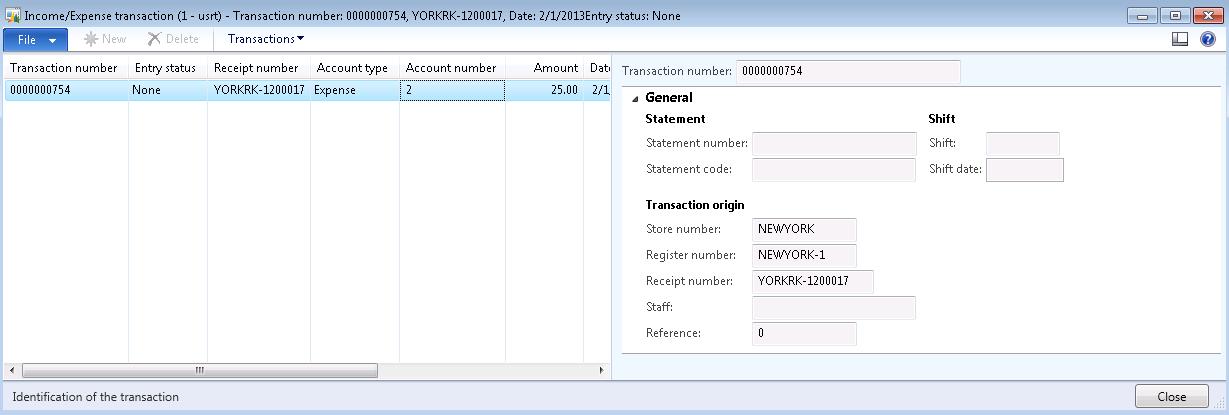Screen dimensions: 1229x415
Task: Click the Transaction number field at top
Action: (848, 72)
